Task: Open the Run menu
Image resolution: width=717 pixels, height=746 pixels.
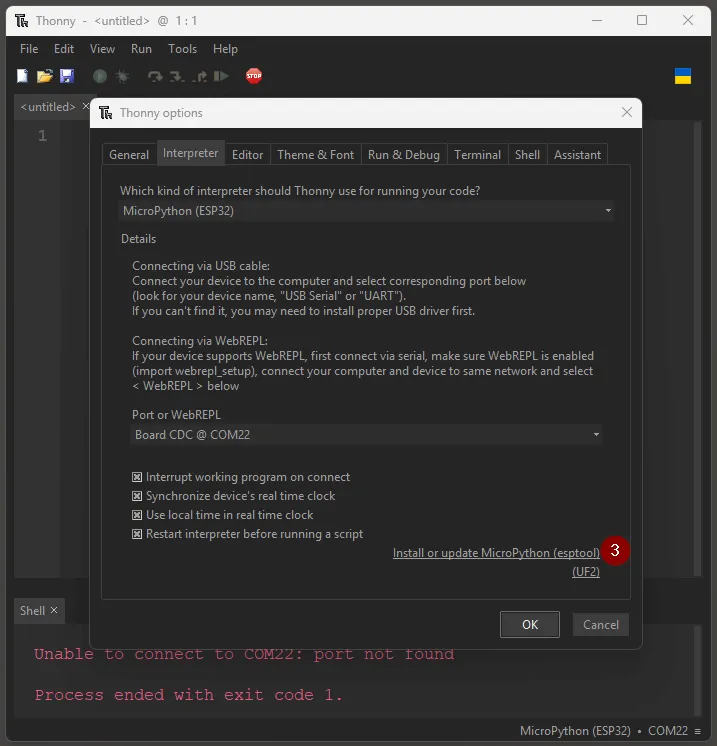Action: pos(141,49)
